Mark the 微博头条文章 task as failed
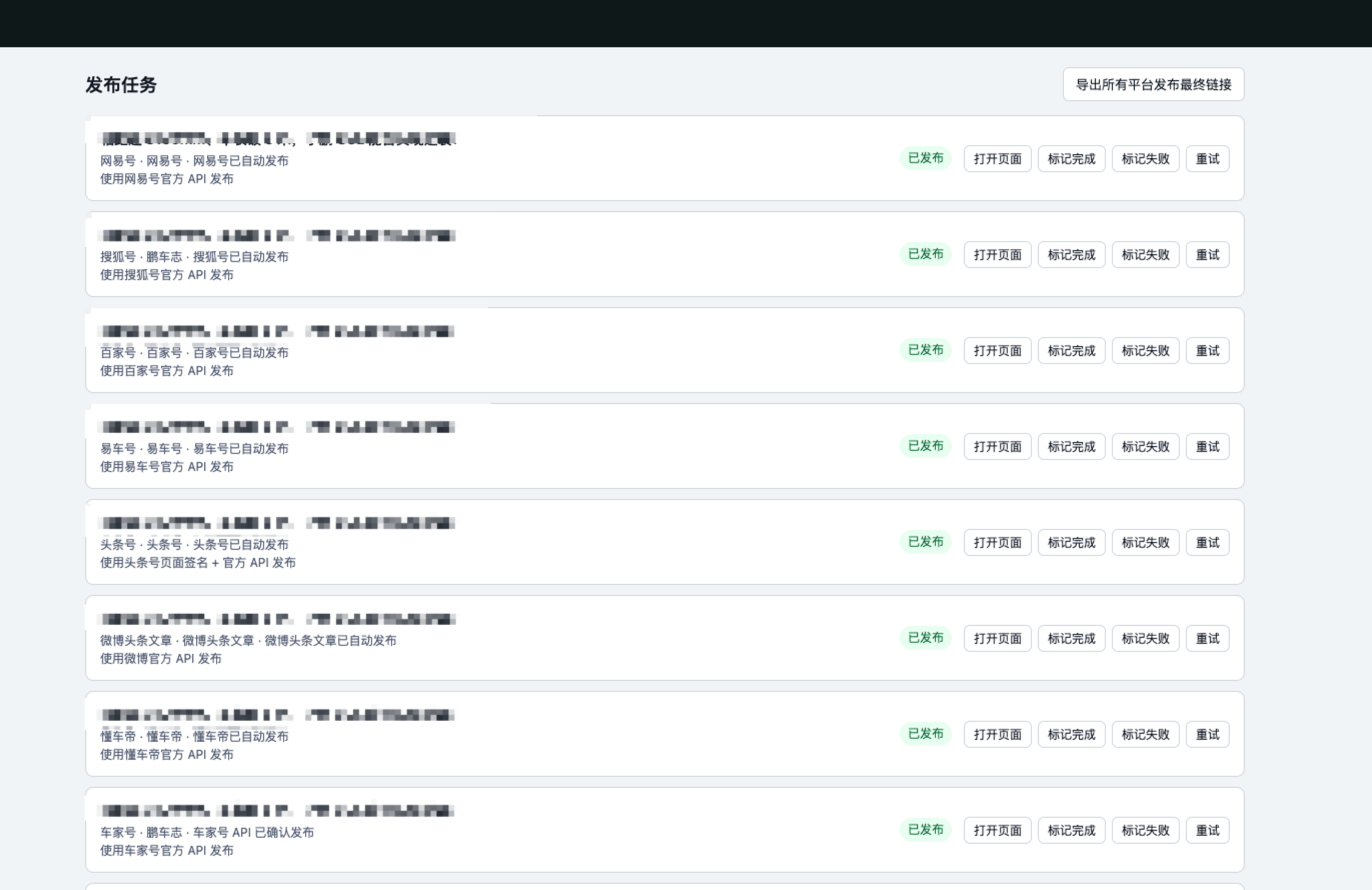The image size is (1372, 890). (x=1145, y=639)
